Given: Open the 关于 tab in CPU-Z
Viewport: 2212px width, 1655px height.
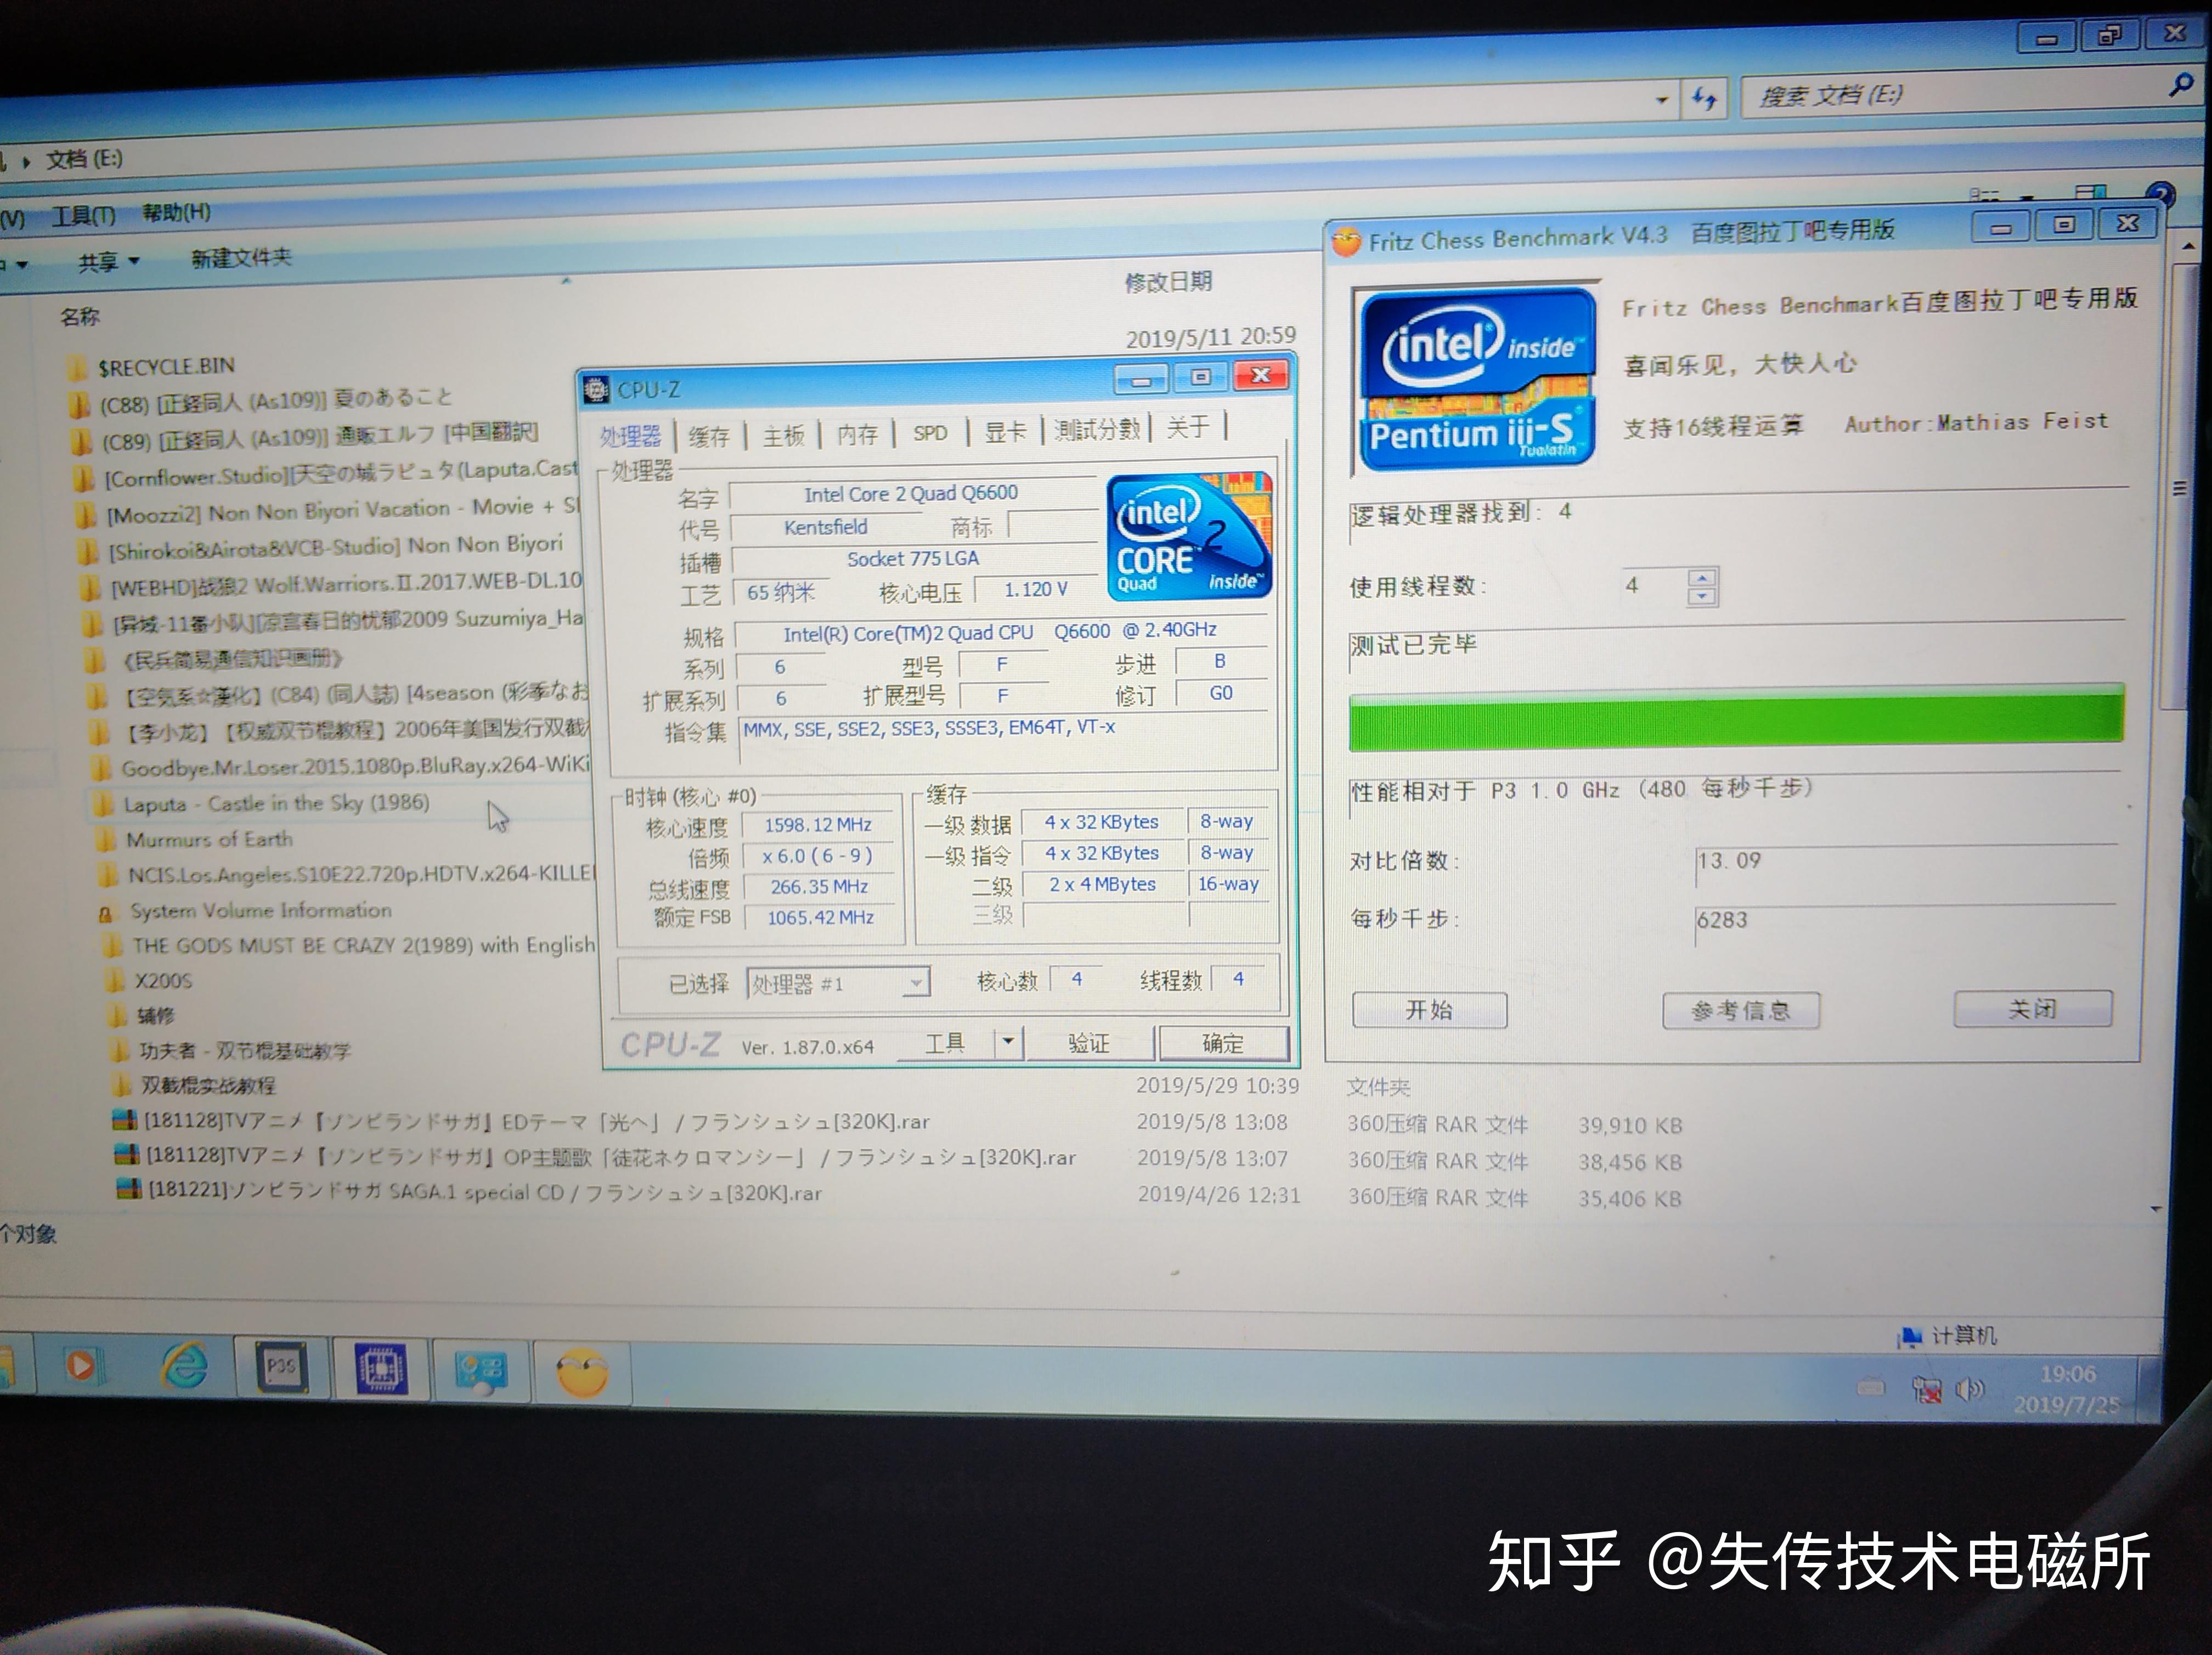Looking at the screenshot, I should click(1188, 428).
